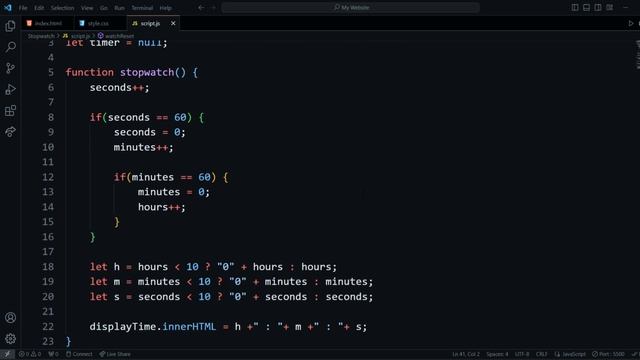Click 'if(minutes == 60)' on line 12
Screen dimensions: 640x360
click(165, 177)
